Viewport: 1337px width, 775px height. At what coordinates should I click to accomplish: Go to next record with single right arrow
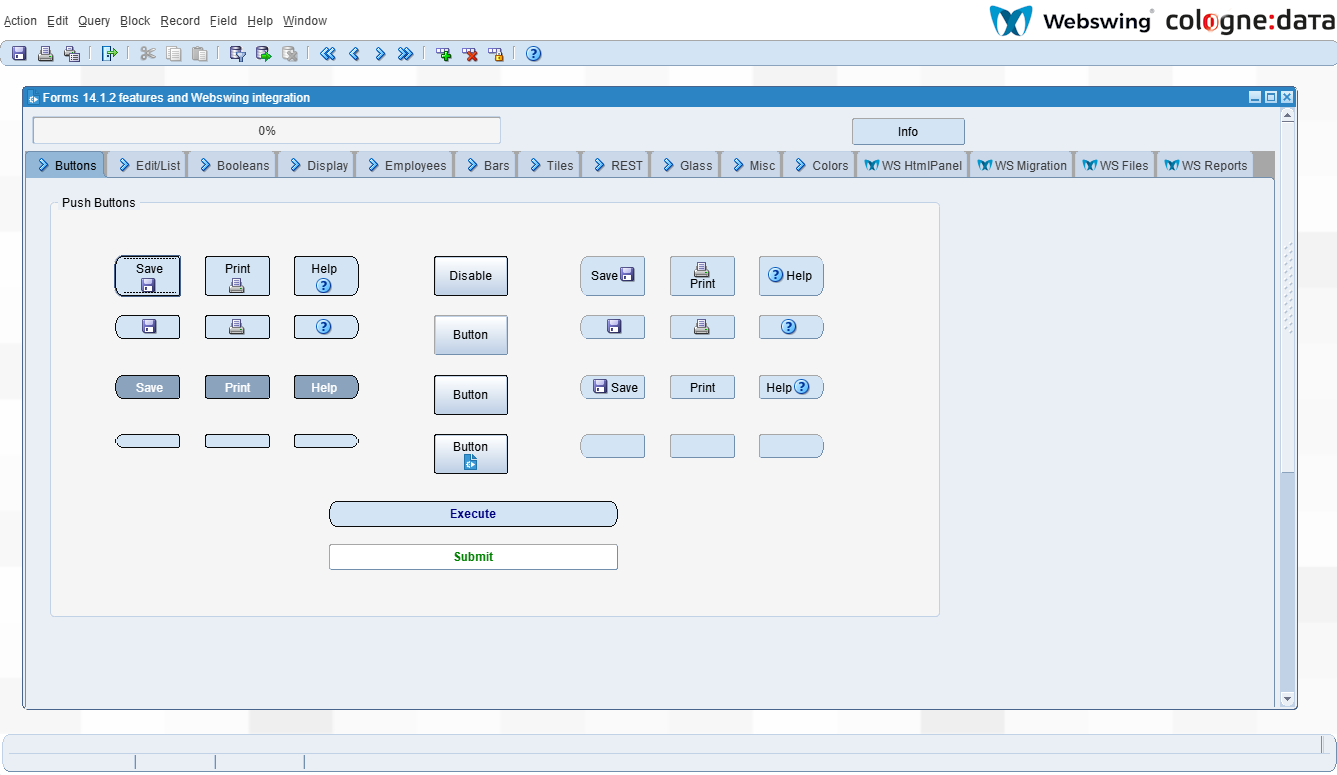[x=380, y=54]
